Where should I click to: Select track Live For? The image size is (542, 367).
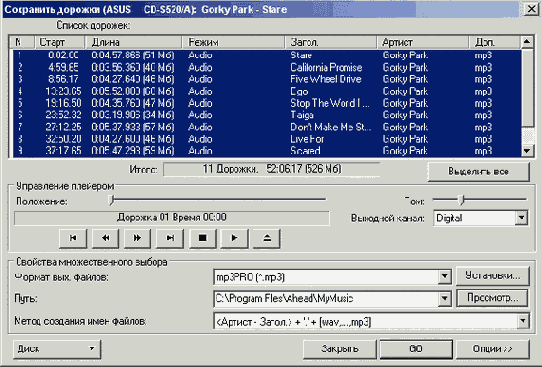tap(267, 139)
